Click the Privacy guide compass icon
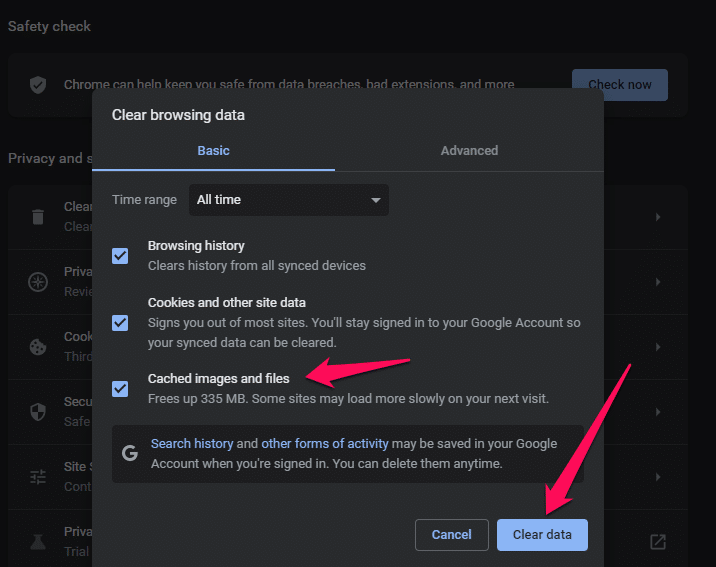The width and height of the screenshot is (716, 567). point(38,282)
